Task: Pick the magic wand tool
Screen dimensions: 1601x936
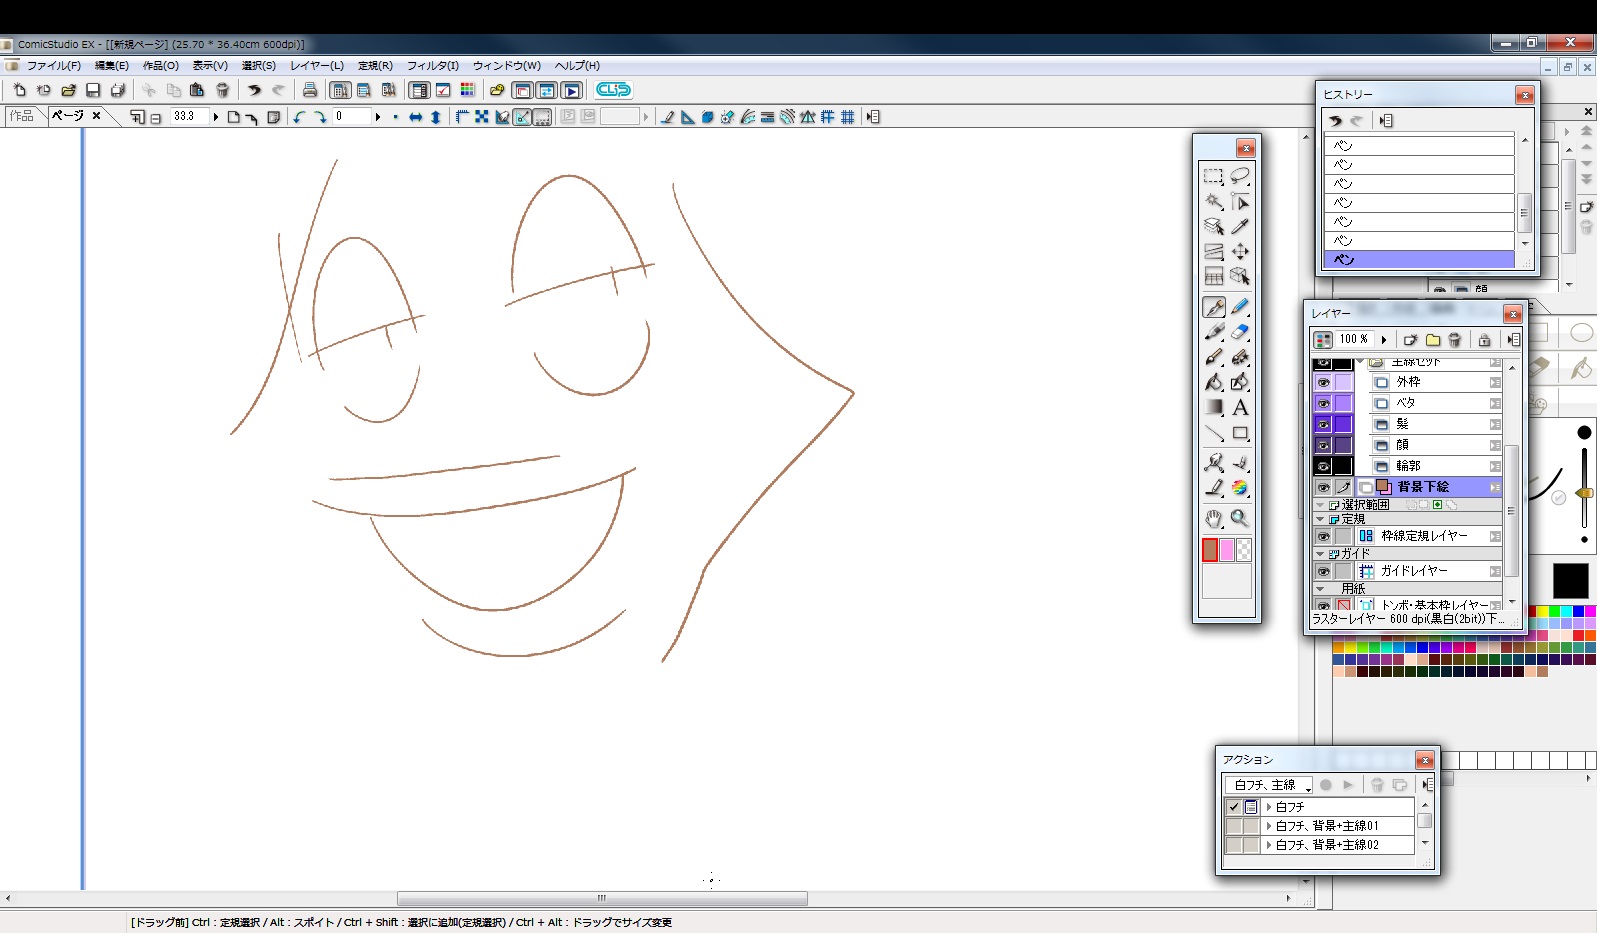Action: 1213,201
